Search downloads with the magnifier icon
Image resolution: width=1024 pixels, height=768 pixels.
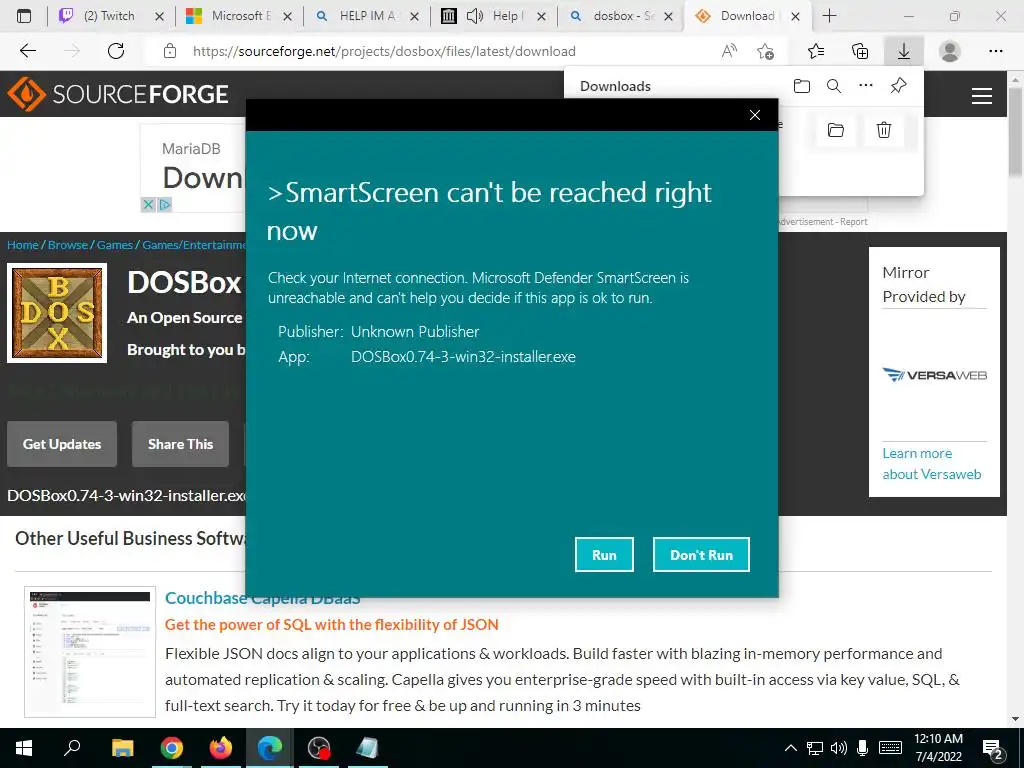point(834,86)
